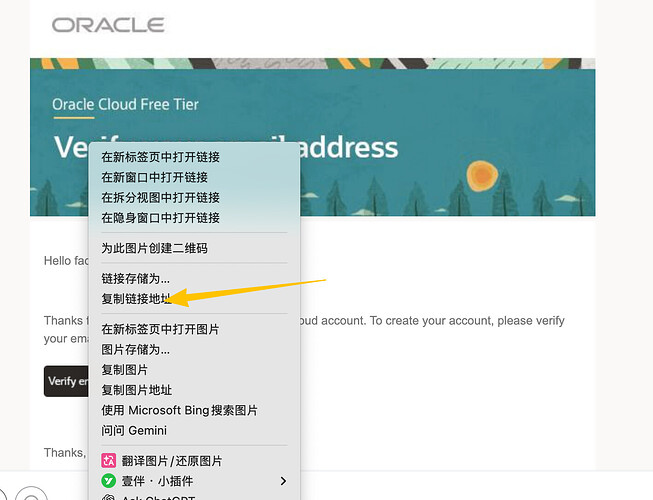Select 在拆分视图中打开链接 menu entry
The width and height of the screenshot is (653, 500).
click(x=194, y=197)
